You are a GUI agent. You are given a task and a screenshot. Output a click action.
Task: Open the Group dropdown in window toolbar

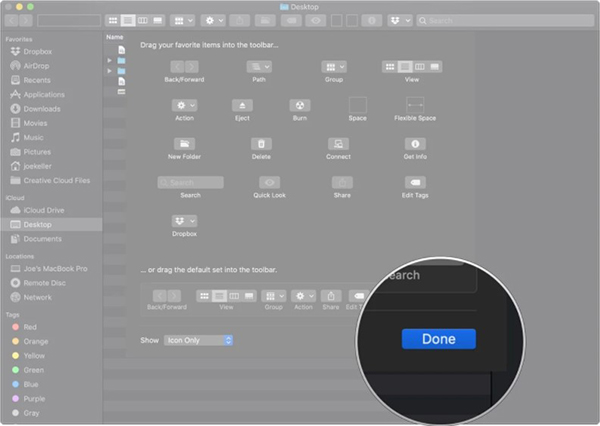pyautogui.click(x=183, y=20)
